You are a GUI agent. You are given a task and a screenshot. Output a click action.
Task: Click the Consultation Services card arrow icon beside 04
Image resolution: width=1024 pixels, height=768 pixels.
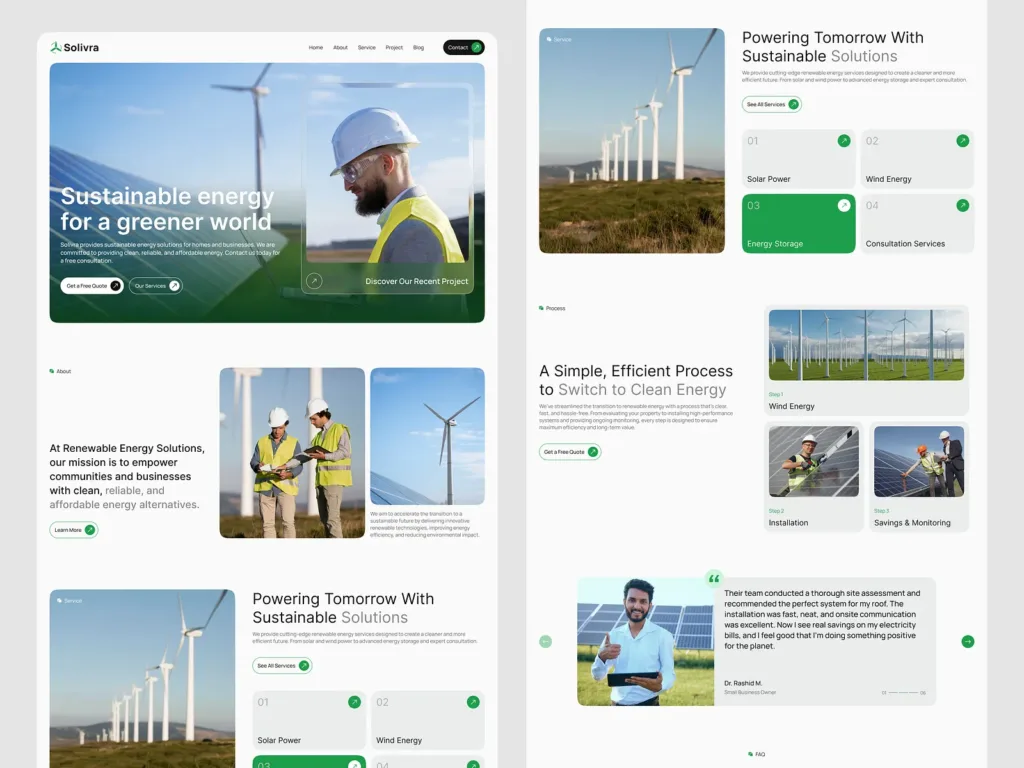click(963, 205)
